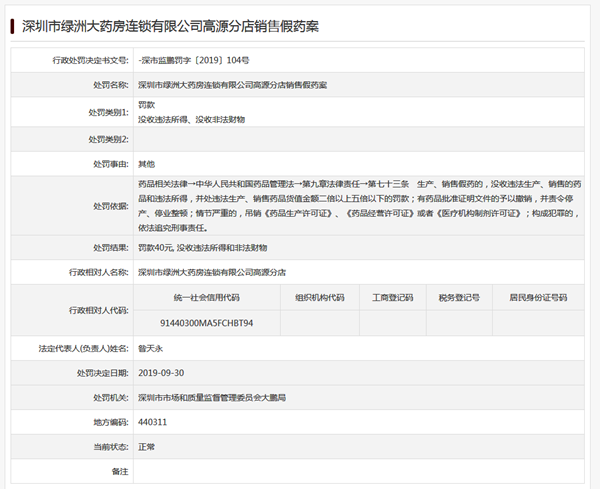Click the 当前状态 value 正常
Image resolution: width=600 pixels, height=489 pixels.
[x=147, y=446]
